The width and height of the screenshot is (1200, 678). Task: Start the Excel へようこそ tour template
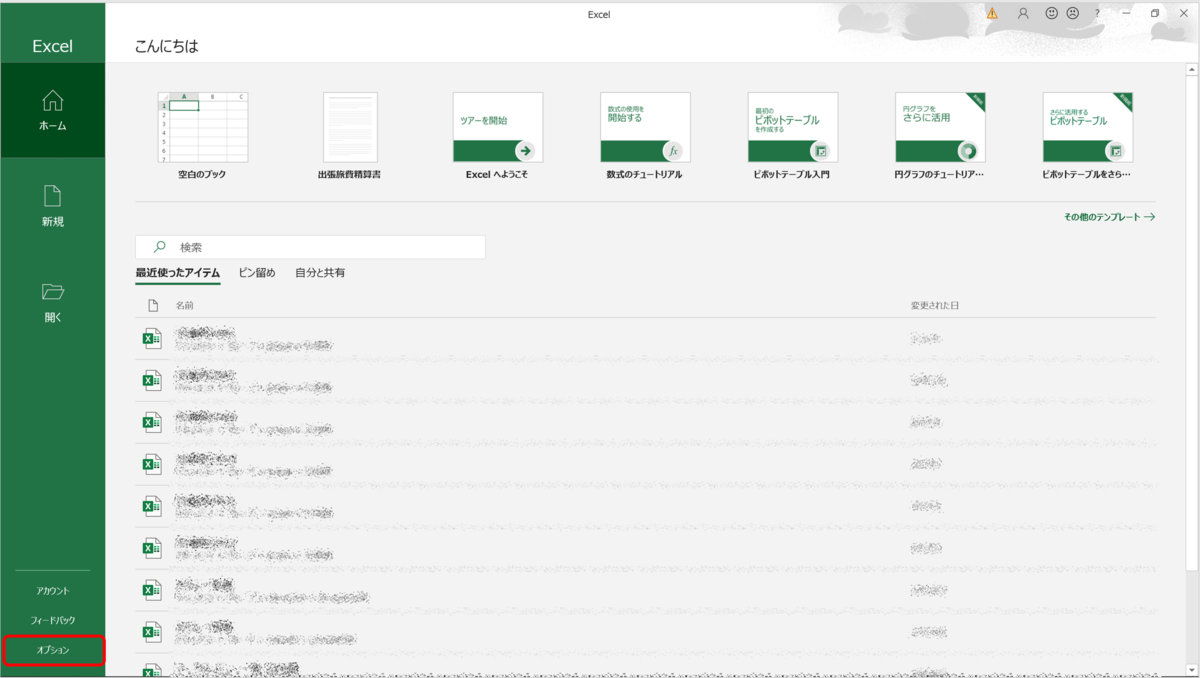pos(498,136)
